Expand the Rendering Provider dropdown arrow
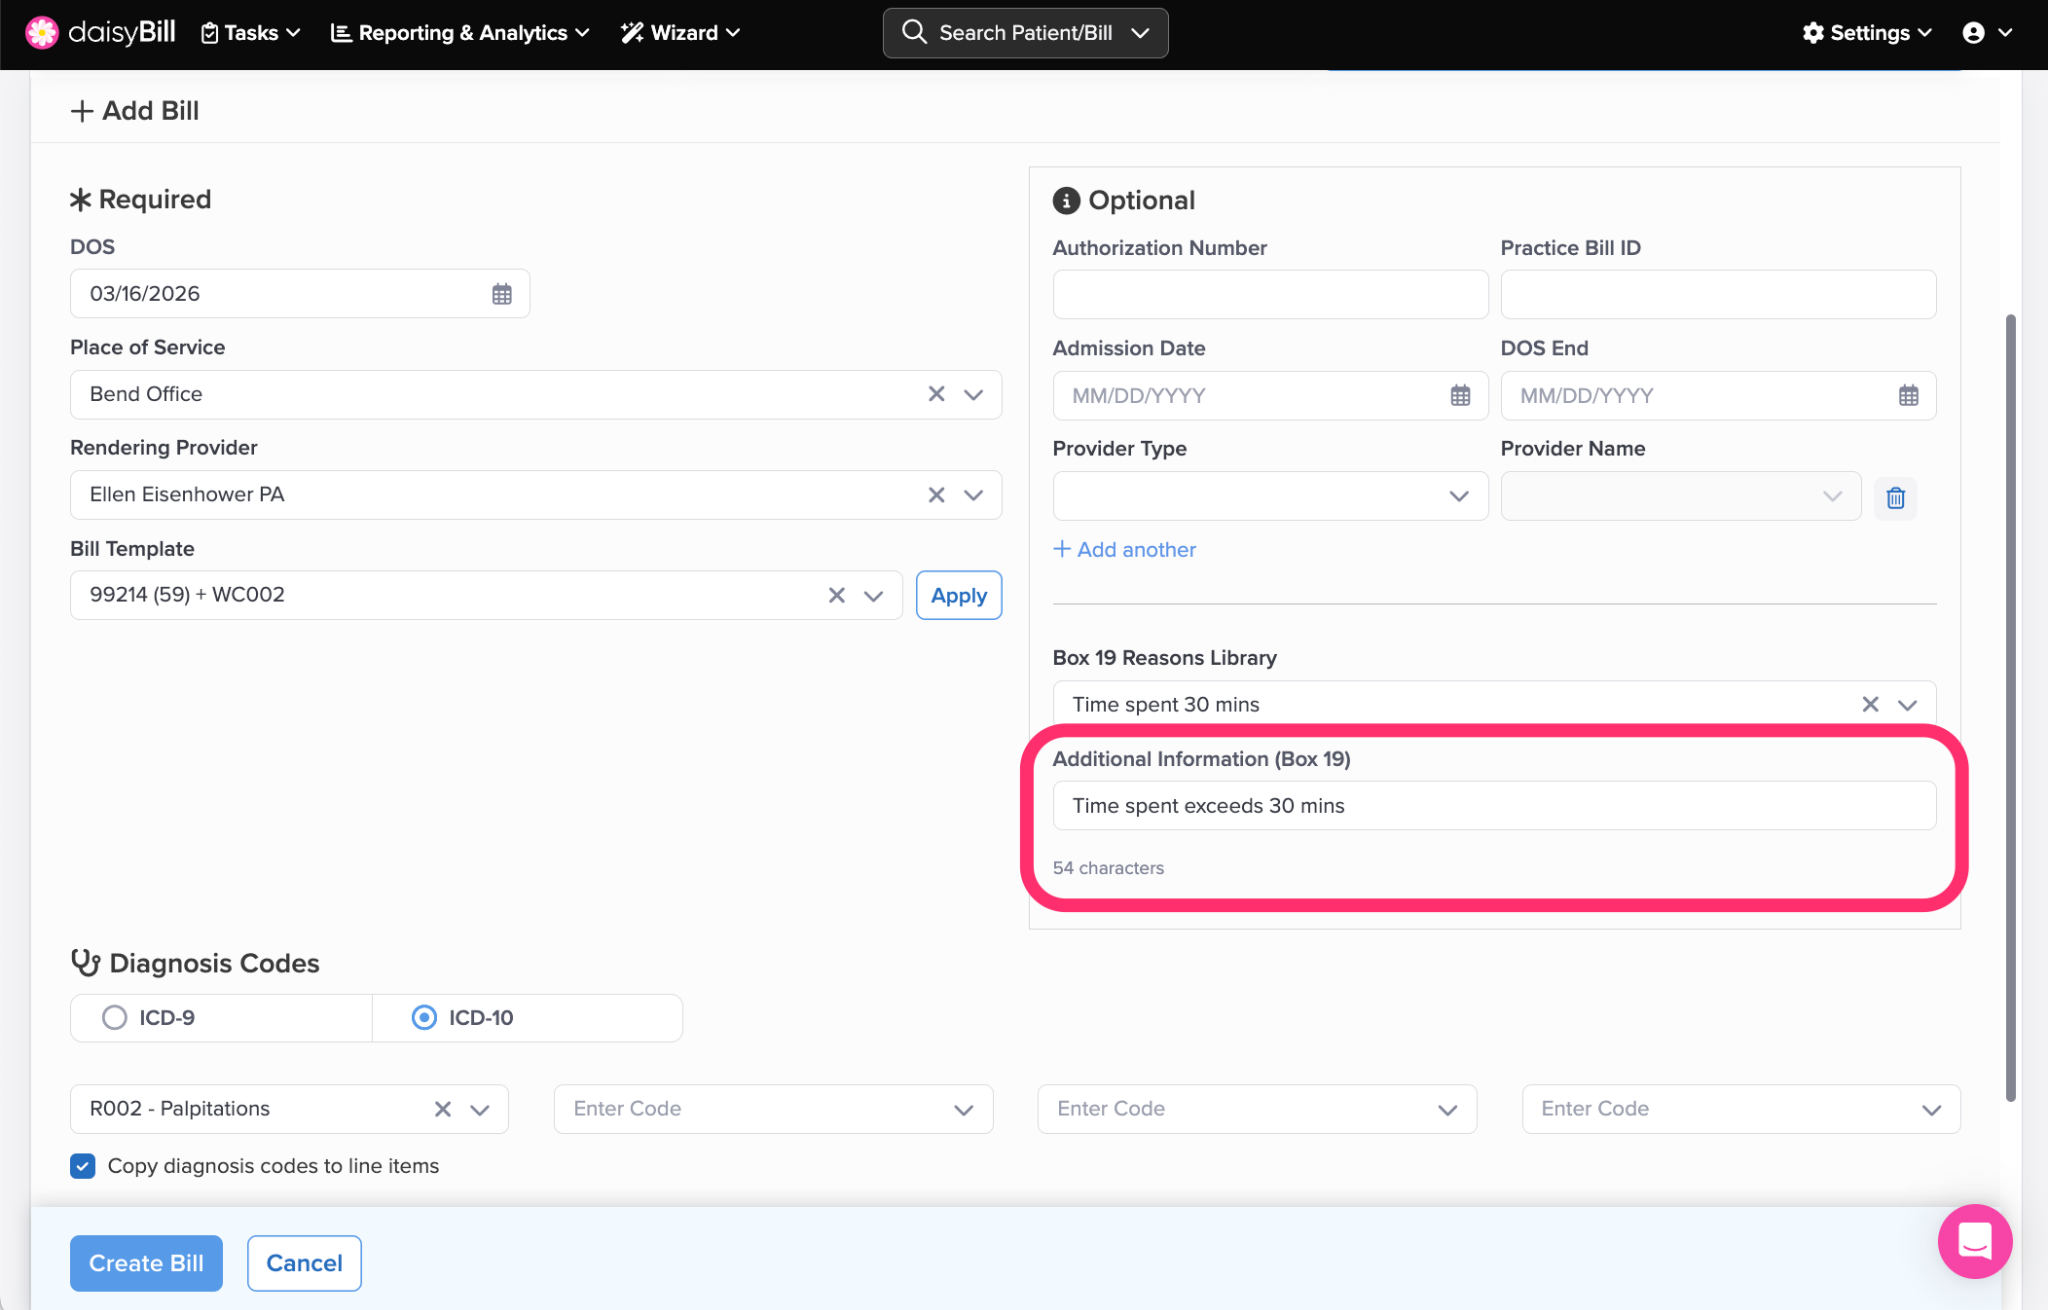 (973, 495)
